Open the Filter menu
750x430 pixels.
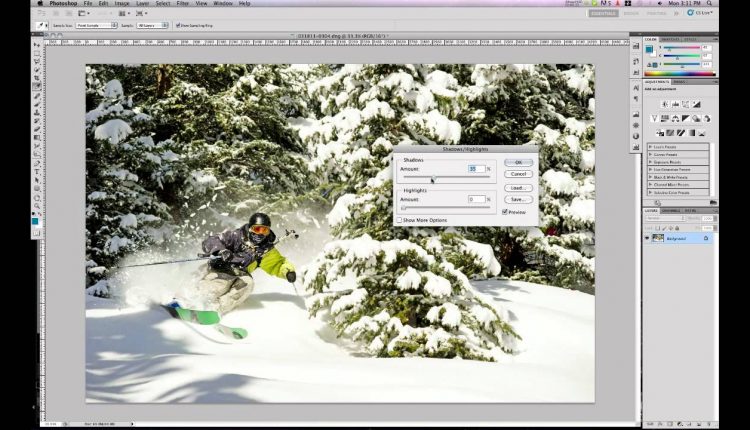183,3
